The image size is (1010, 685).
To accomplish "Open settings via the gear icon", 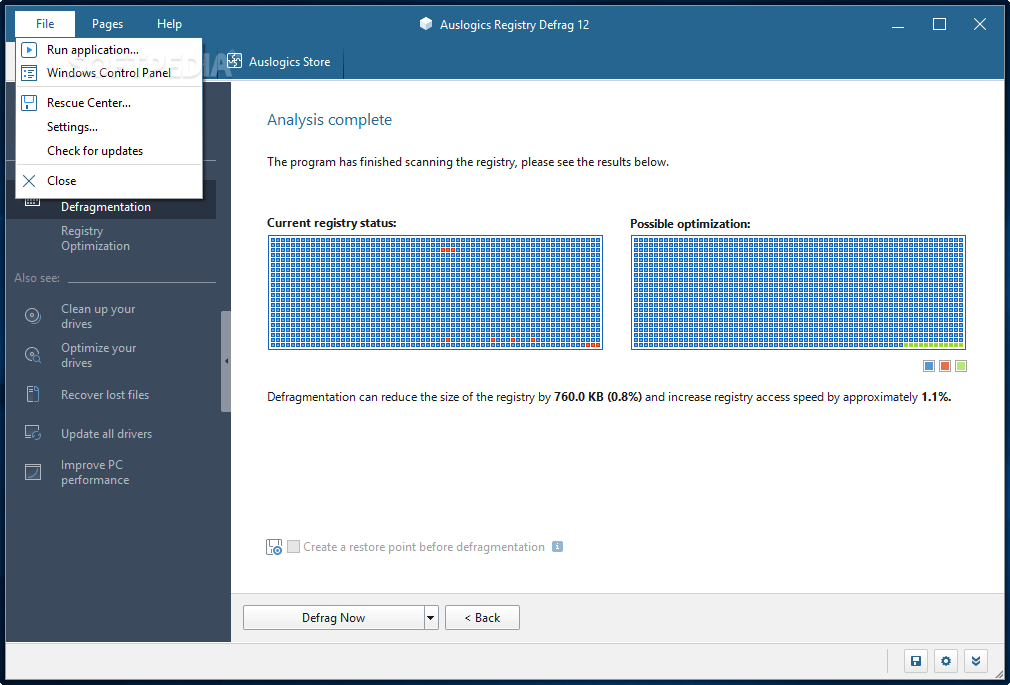I will coord(945,661).
